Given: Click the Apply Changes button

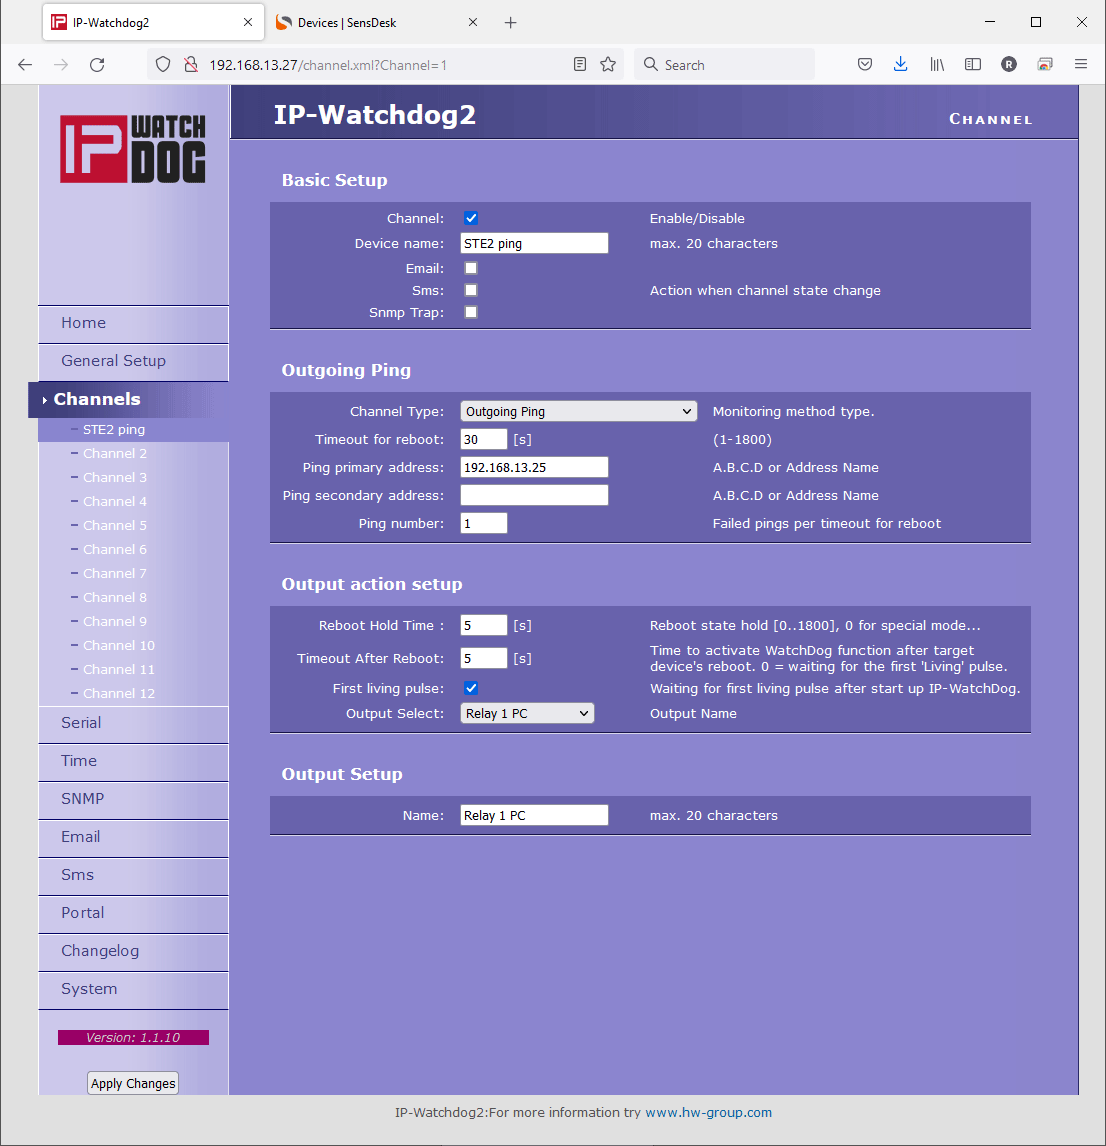Looking at the screenshot, I should [x=133, y=1083].
